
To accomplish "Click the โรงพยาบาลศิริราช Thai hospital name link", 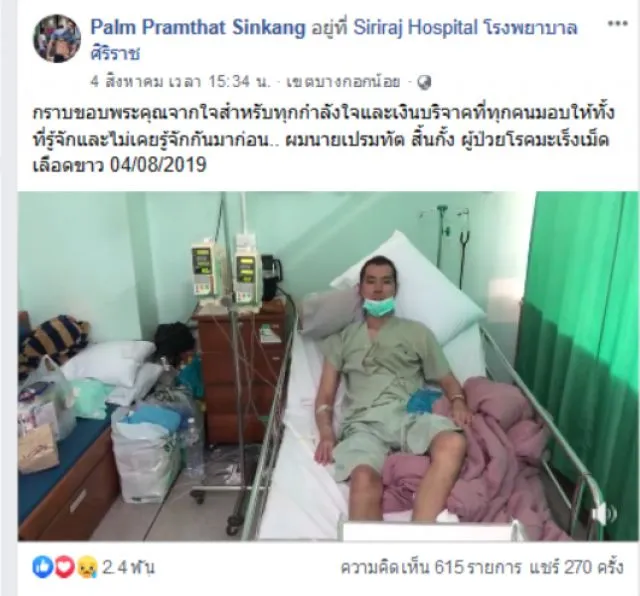I will coord(334,40).
